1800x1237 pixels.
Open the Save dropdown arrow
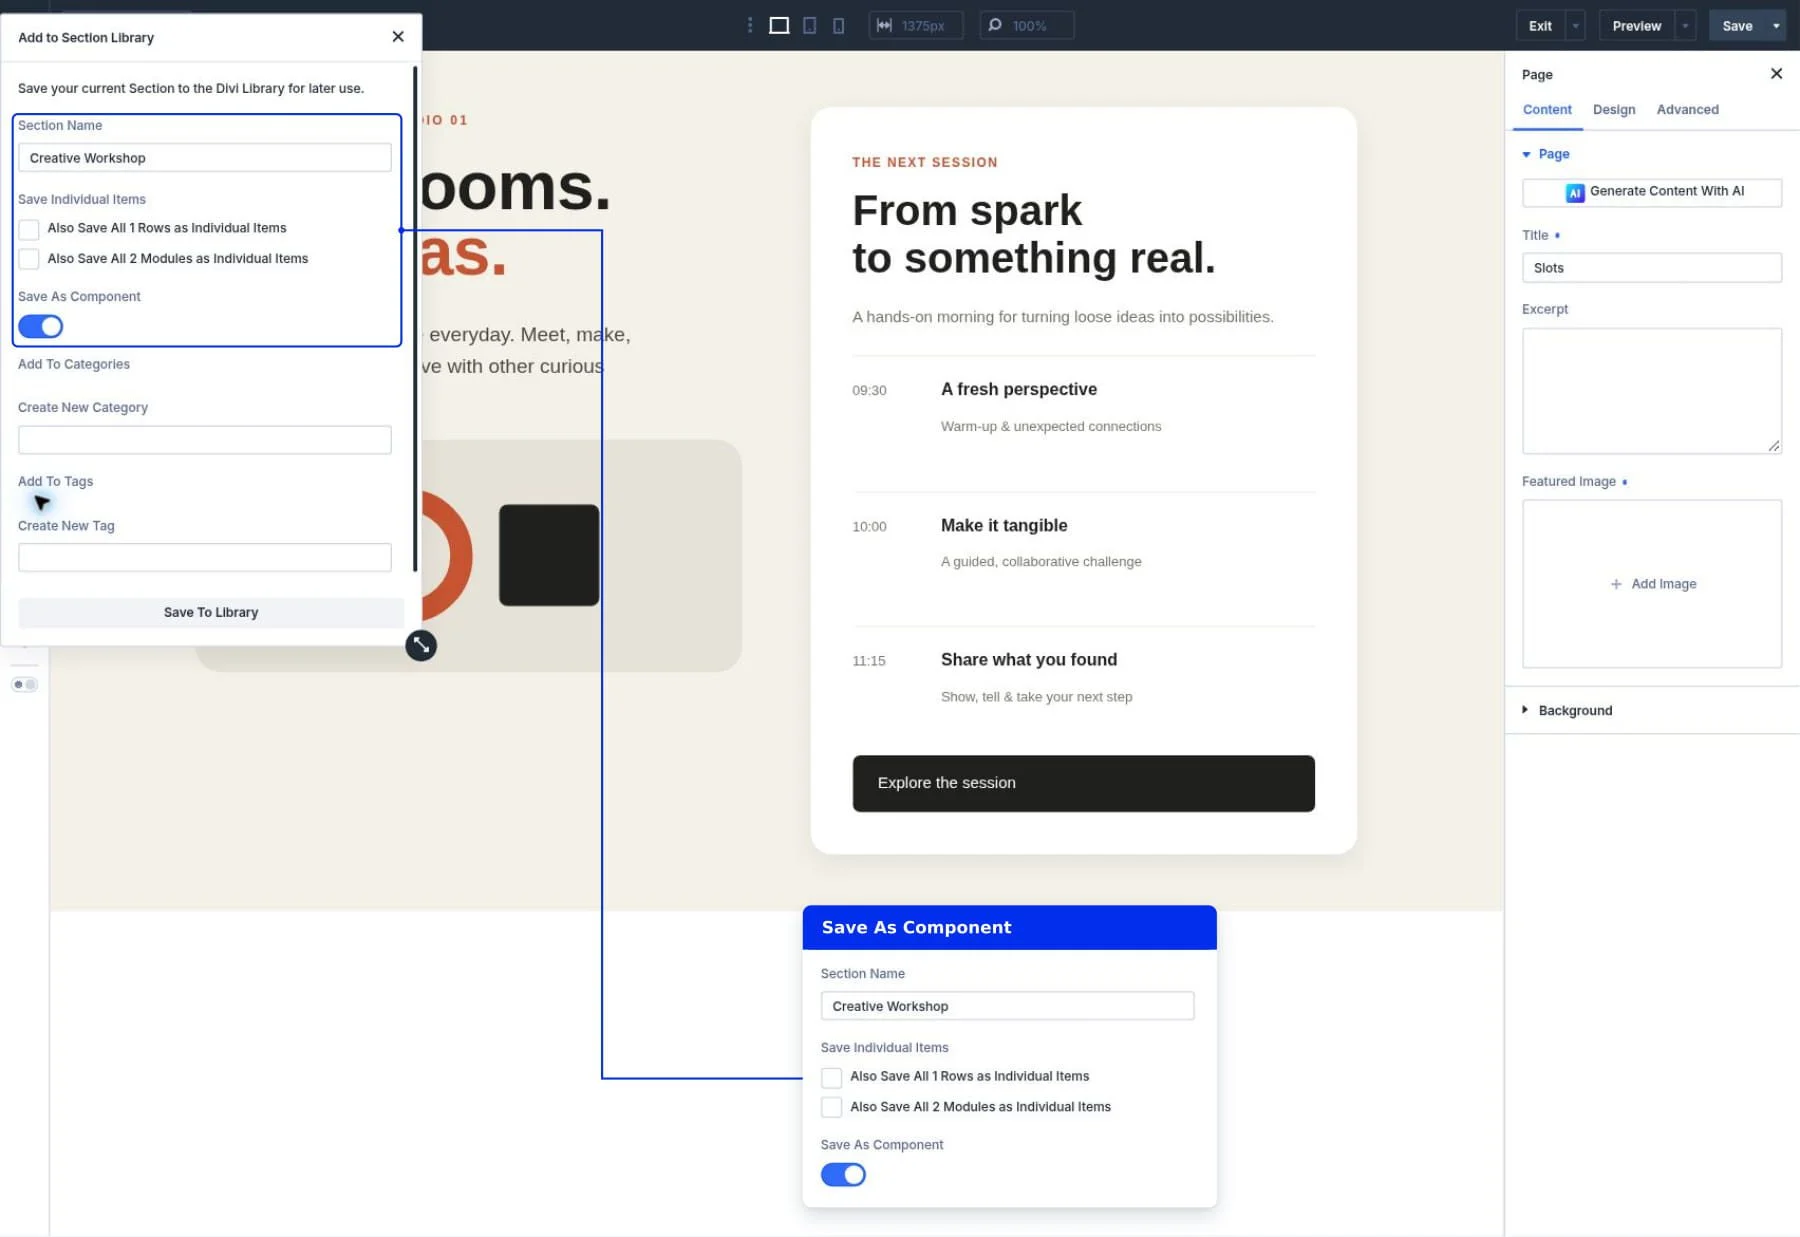[x=1776, y=26]
